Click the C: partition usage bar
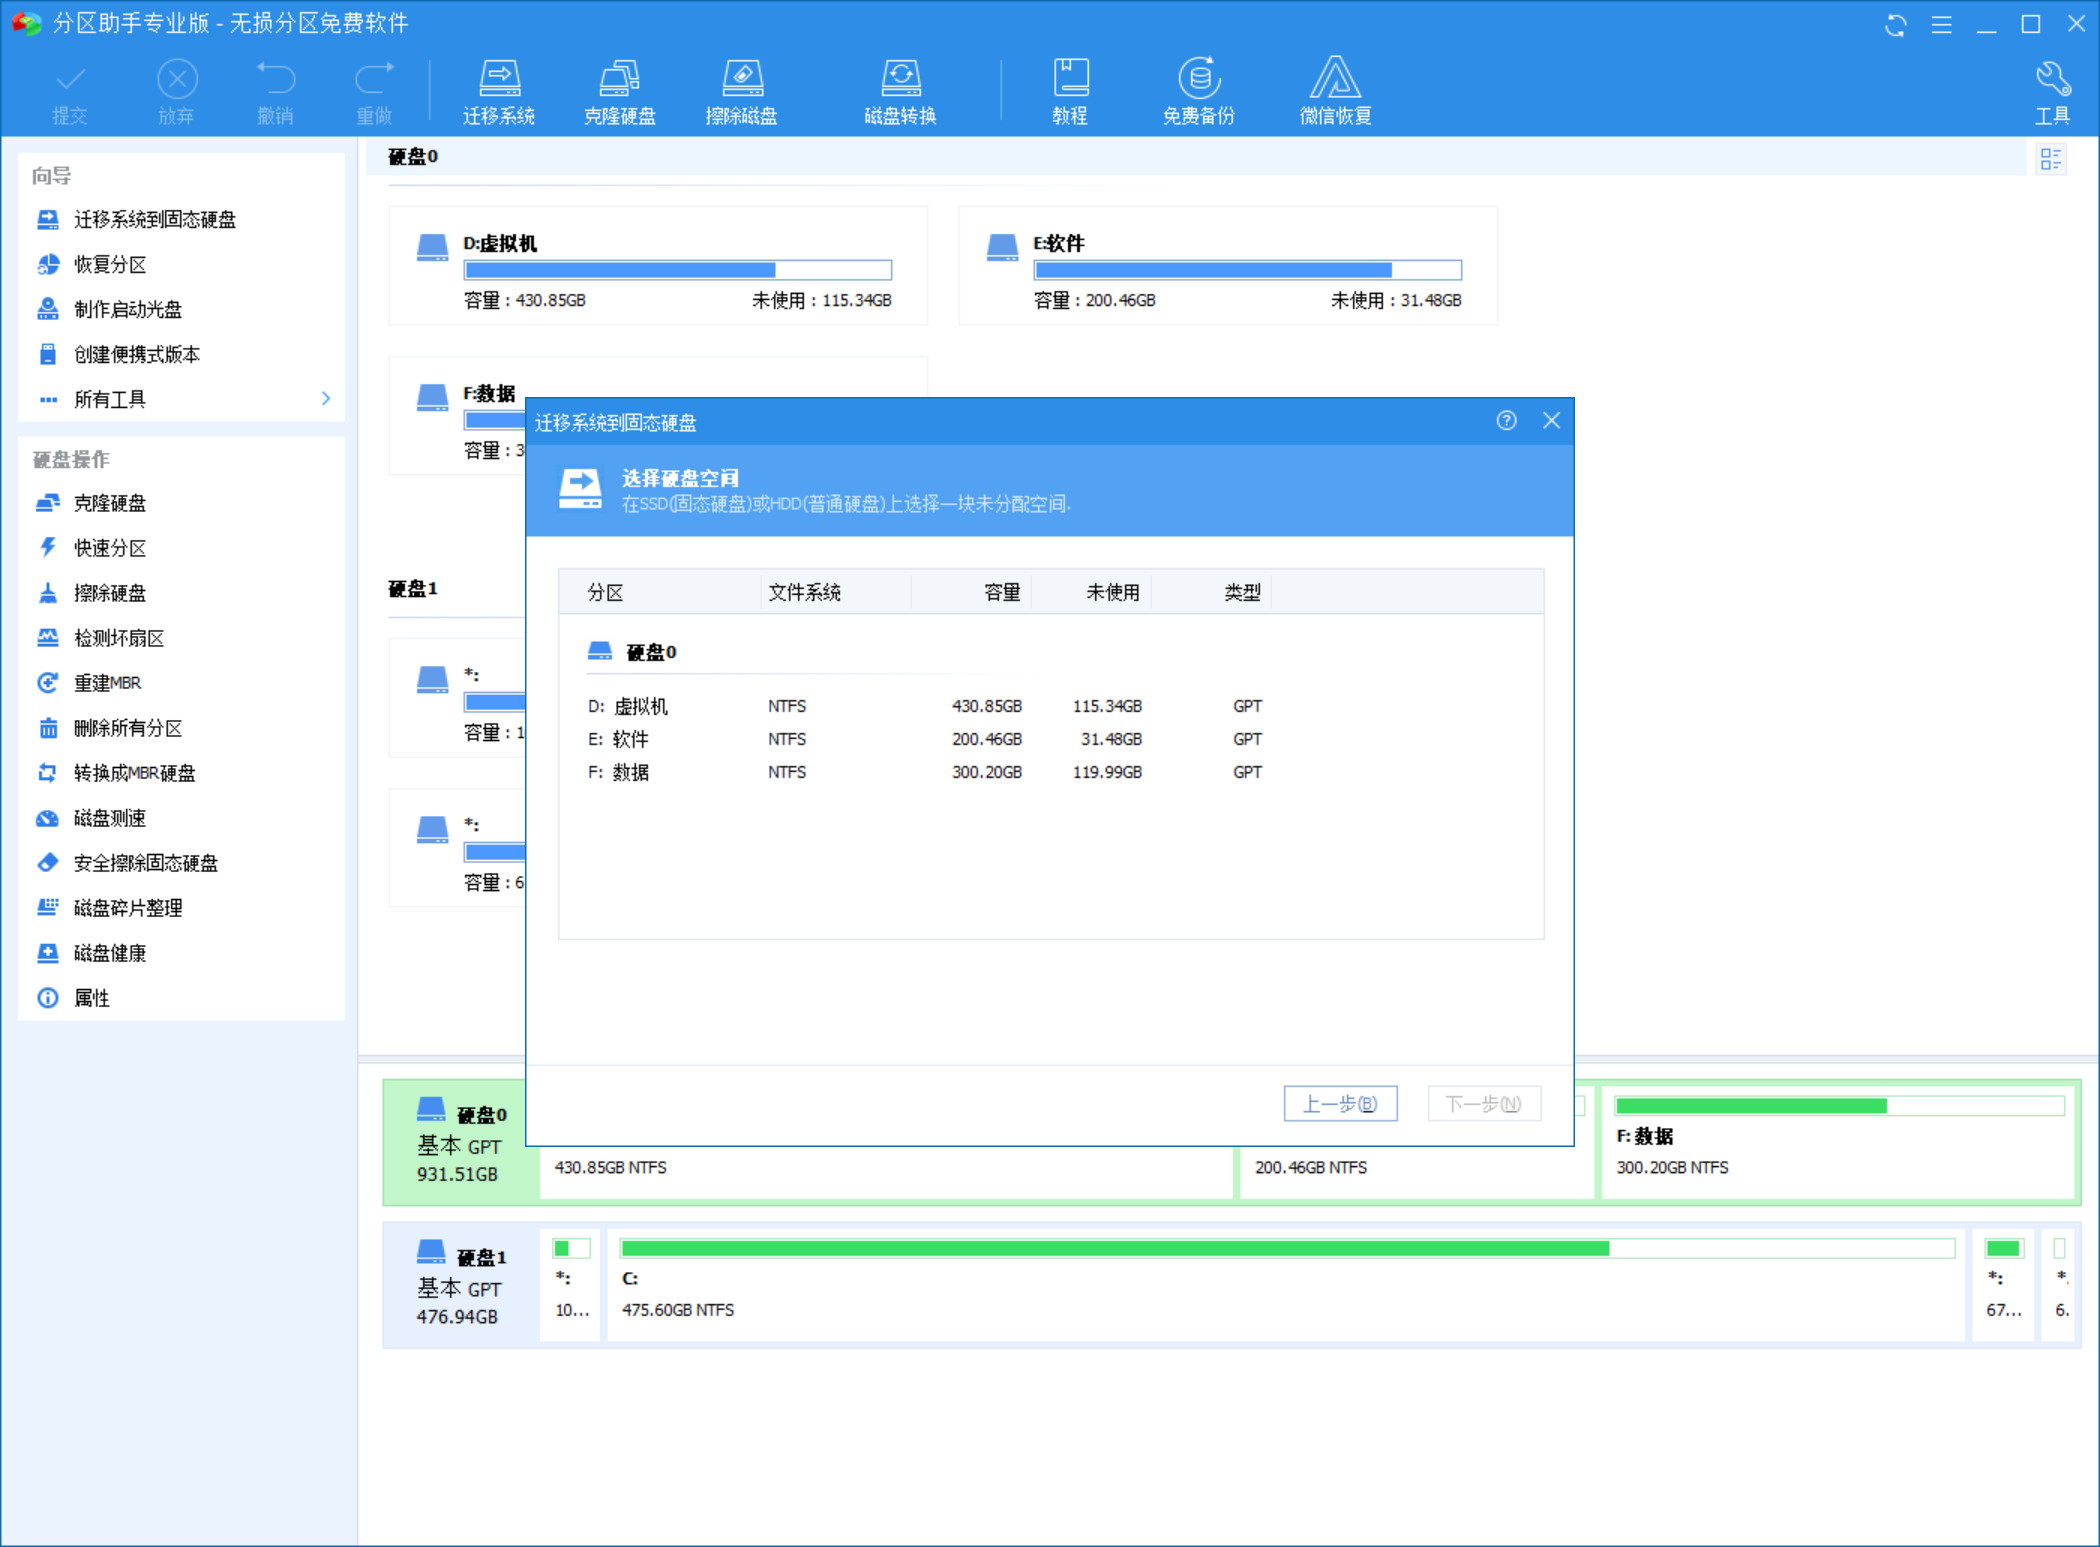Screen dimensions: 2100x1547 [x=1286, y=1248]
